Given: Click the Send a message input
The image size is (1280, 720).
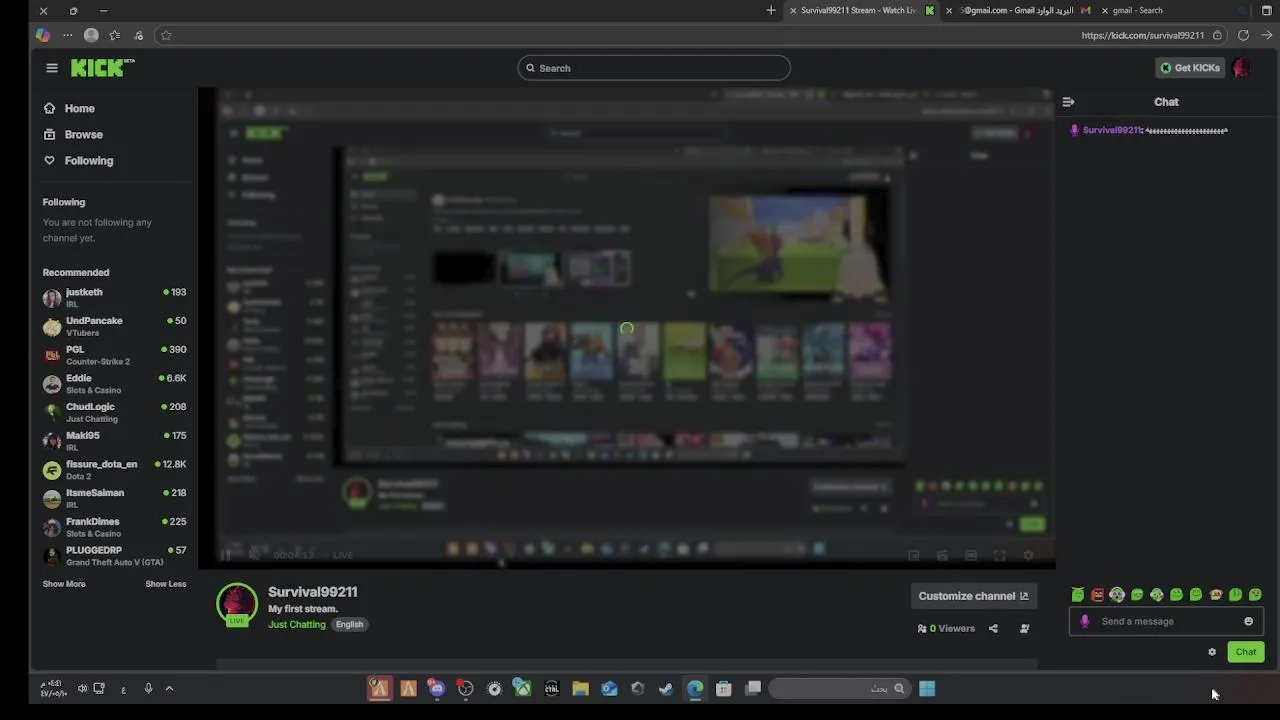Looking at the screenshot, I should 1165,621.
